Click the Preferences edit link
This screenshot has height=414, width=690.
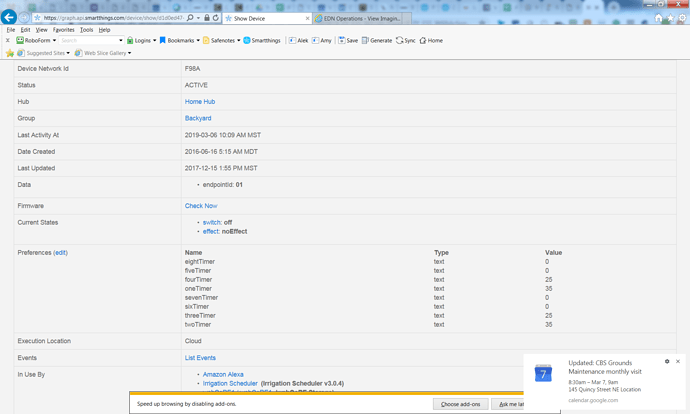click(60, 253)
